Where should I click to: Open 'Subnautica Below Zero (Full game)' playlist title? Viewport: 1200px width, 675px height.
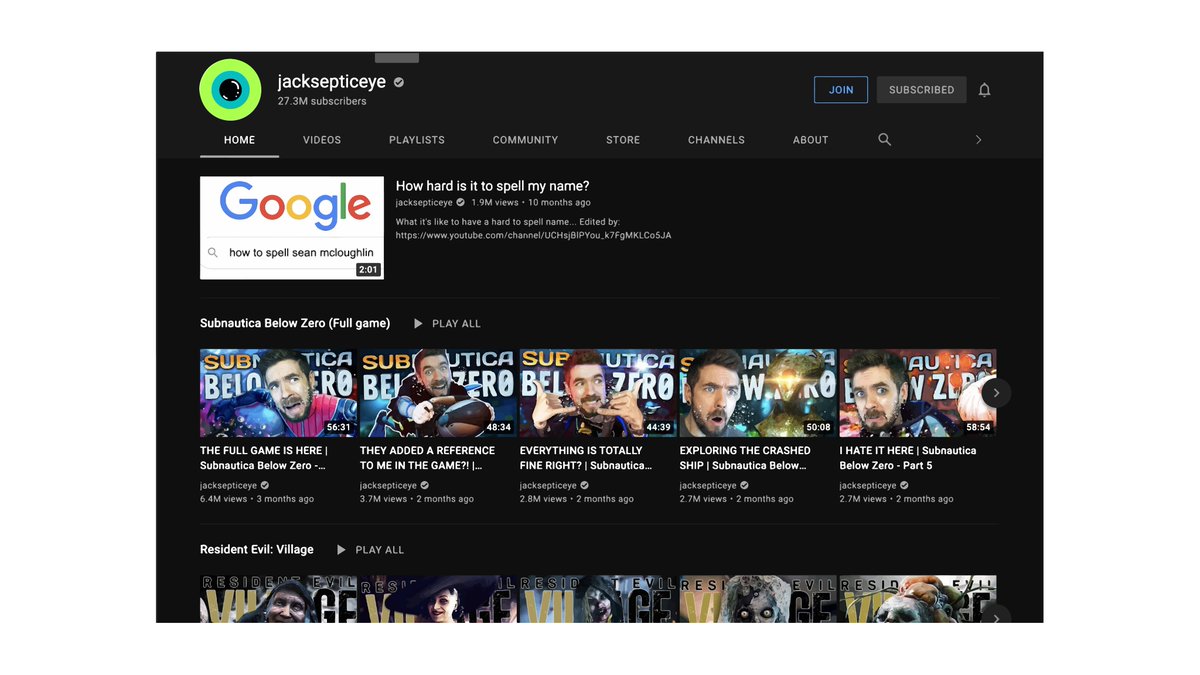295,324
